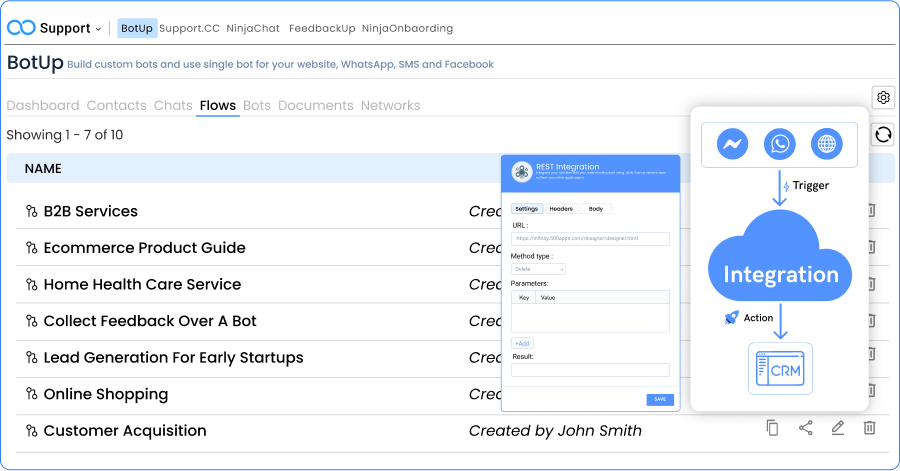Open settings gear at top right
The width and height of the screenshot is (900, 471).
(x=883, y=97)
